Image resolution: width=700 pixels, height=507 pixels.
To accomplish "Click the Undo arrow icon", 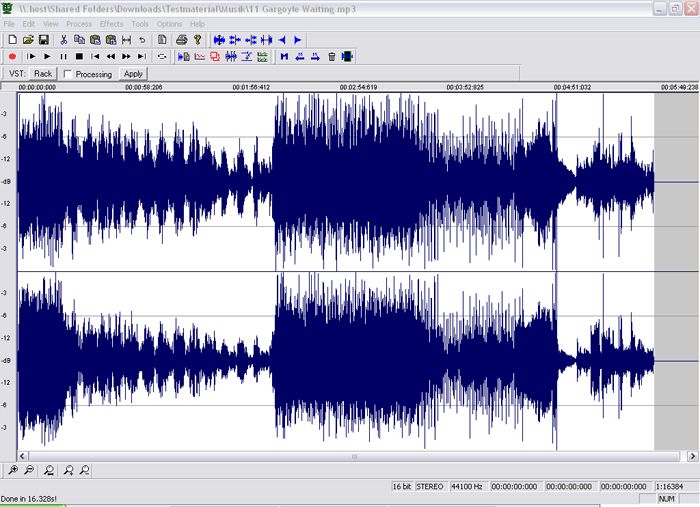I will [142, 40].
